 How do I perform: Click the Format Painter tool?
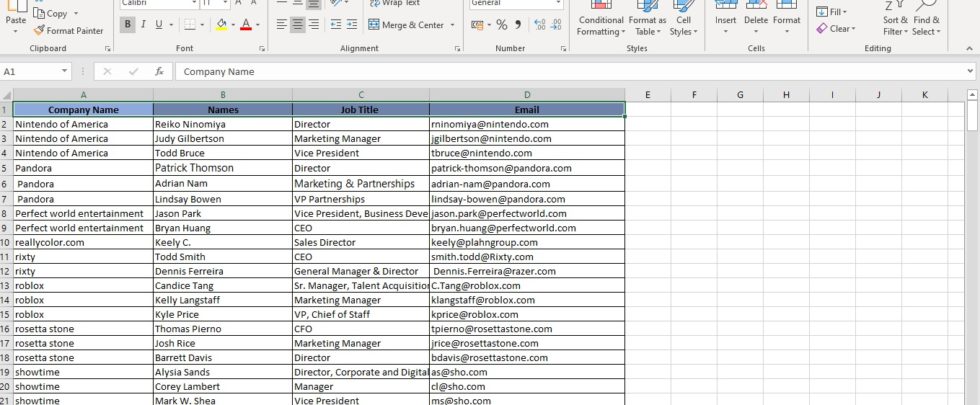tap(68, 31)
